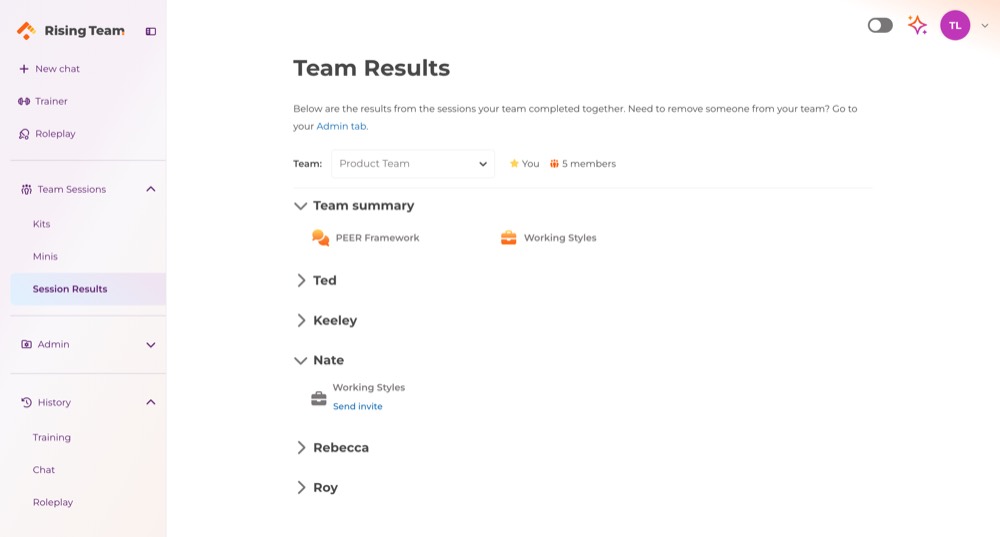Click the Rising Team title text
1000x537 pixels.
pyautogui.click(x=84, y=31)
